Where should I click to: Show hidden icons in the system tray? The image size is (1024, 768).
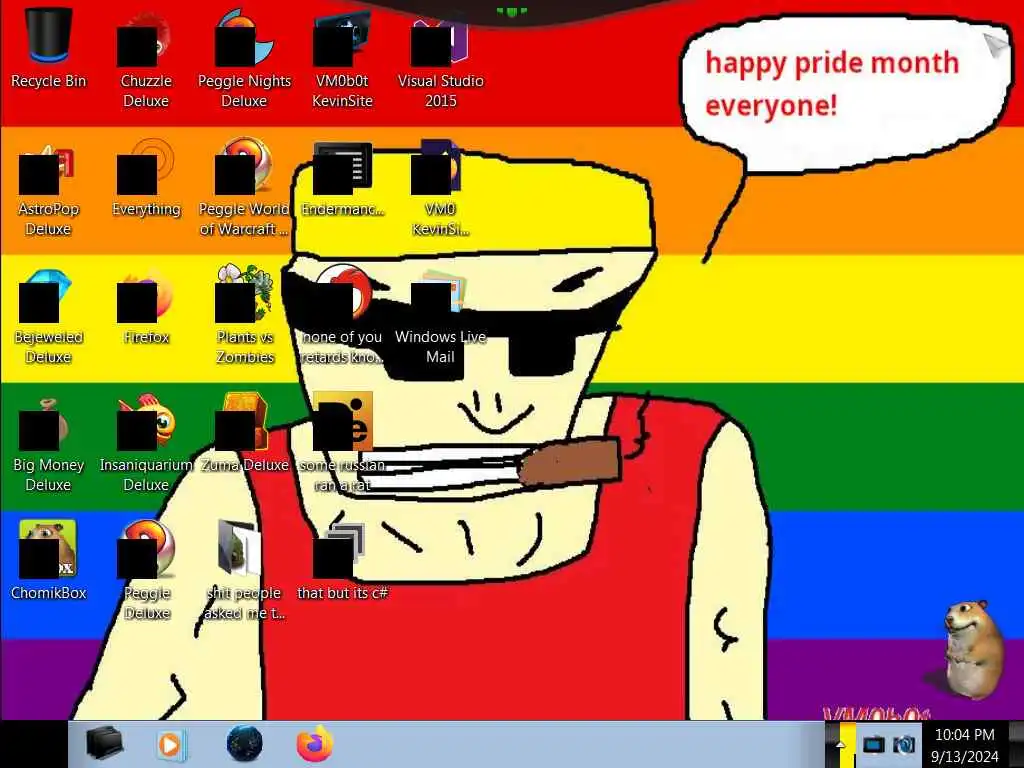coord(840,744)
